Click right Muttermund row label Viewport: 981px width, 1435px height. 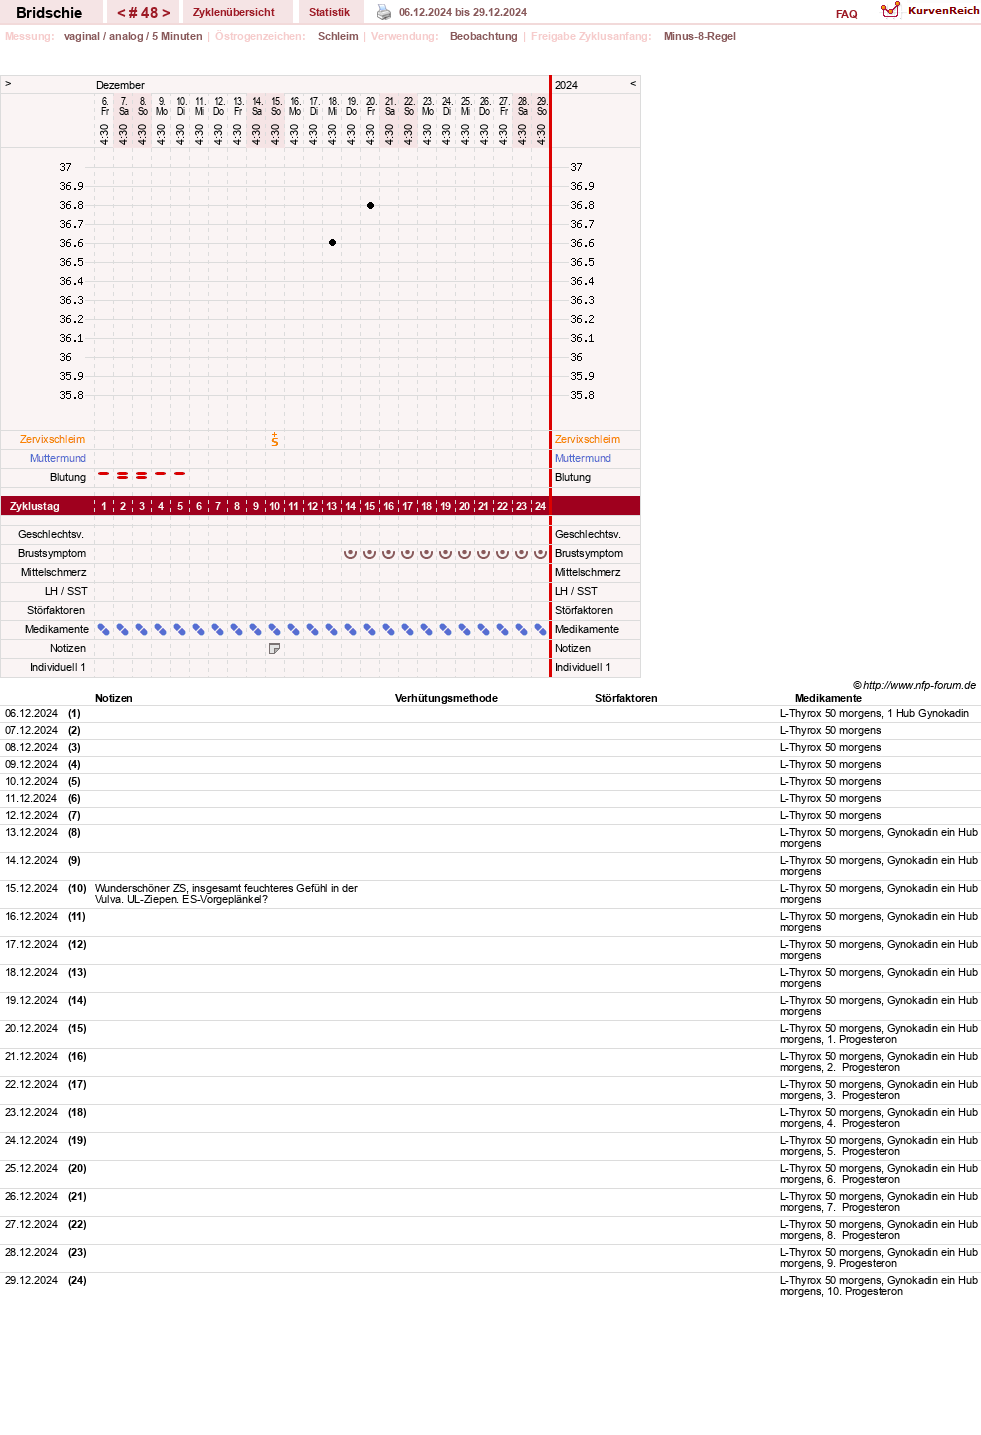583,458
